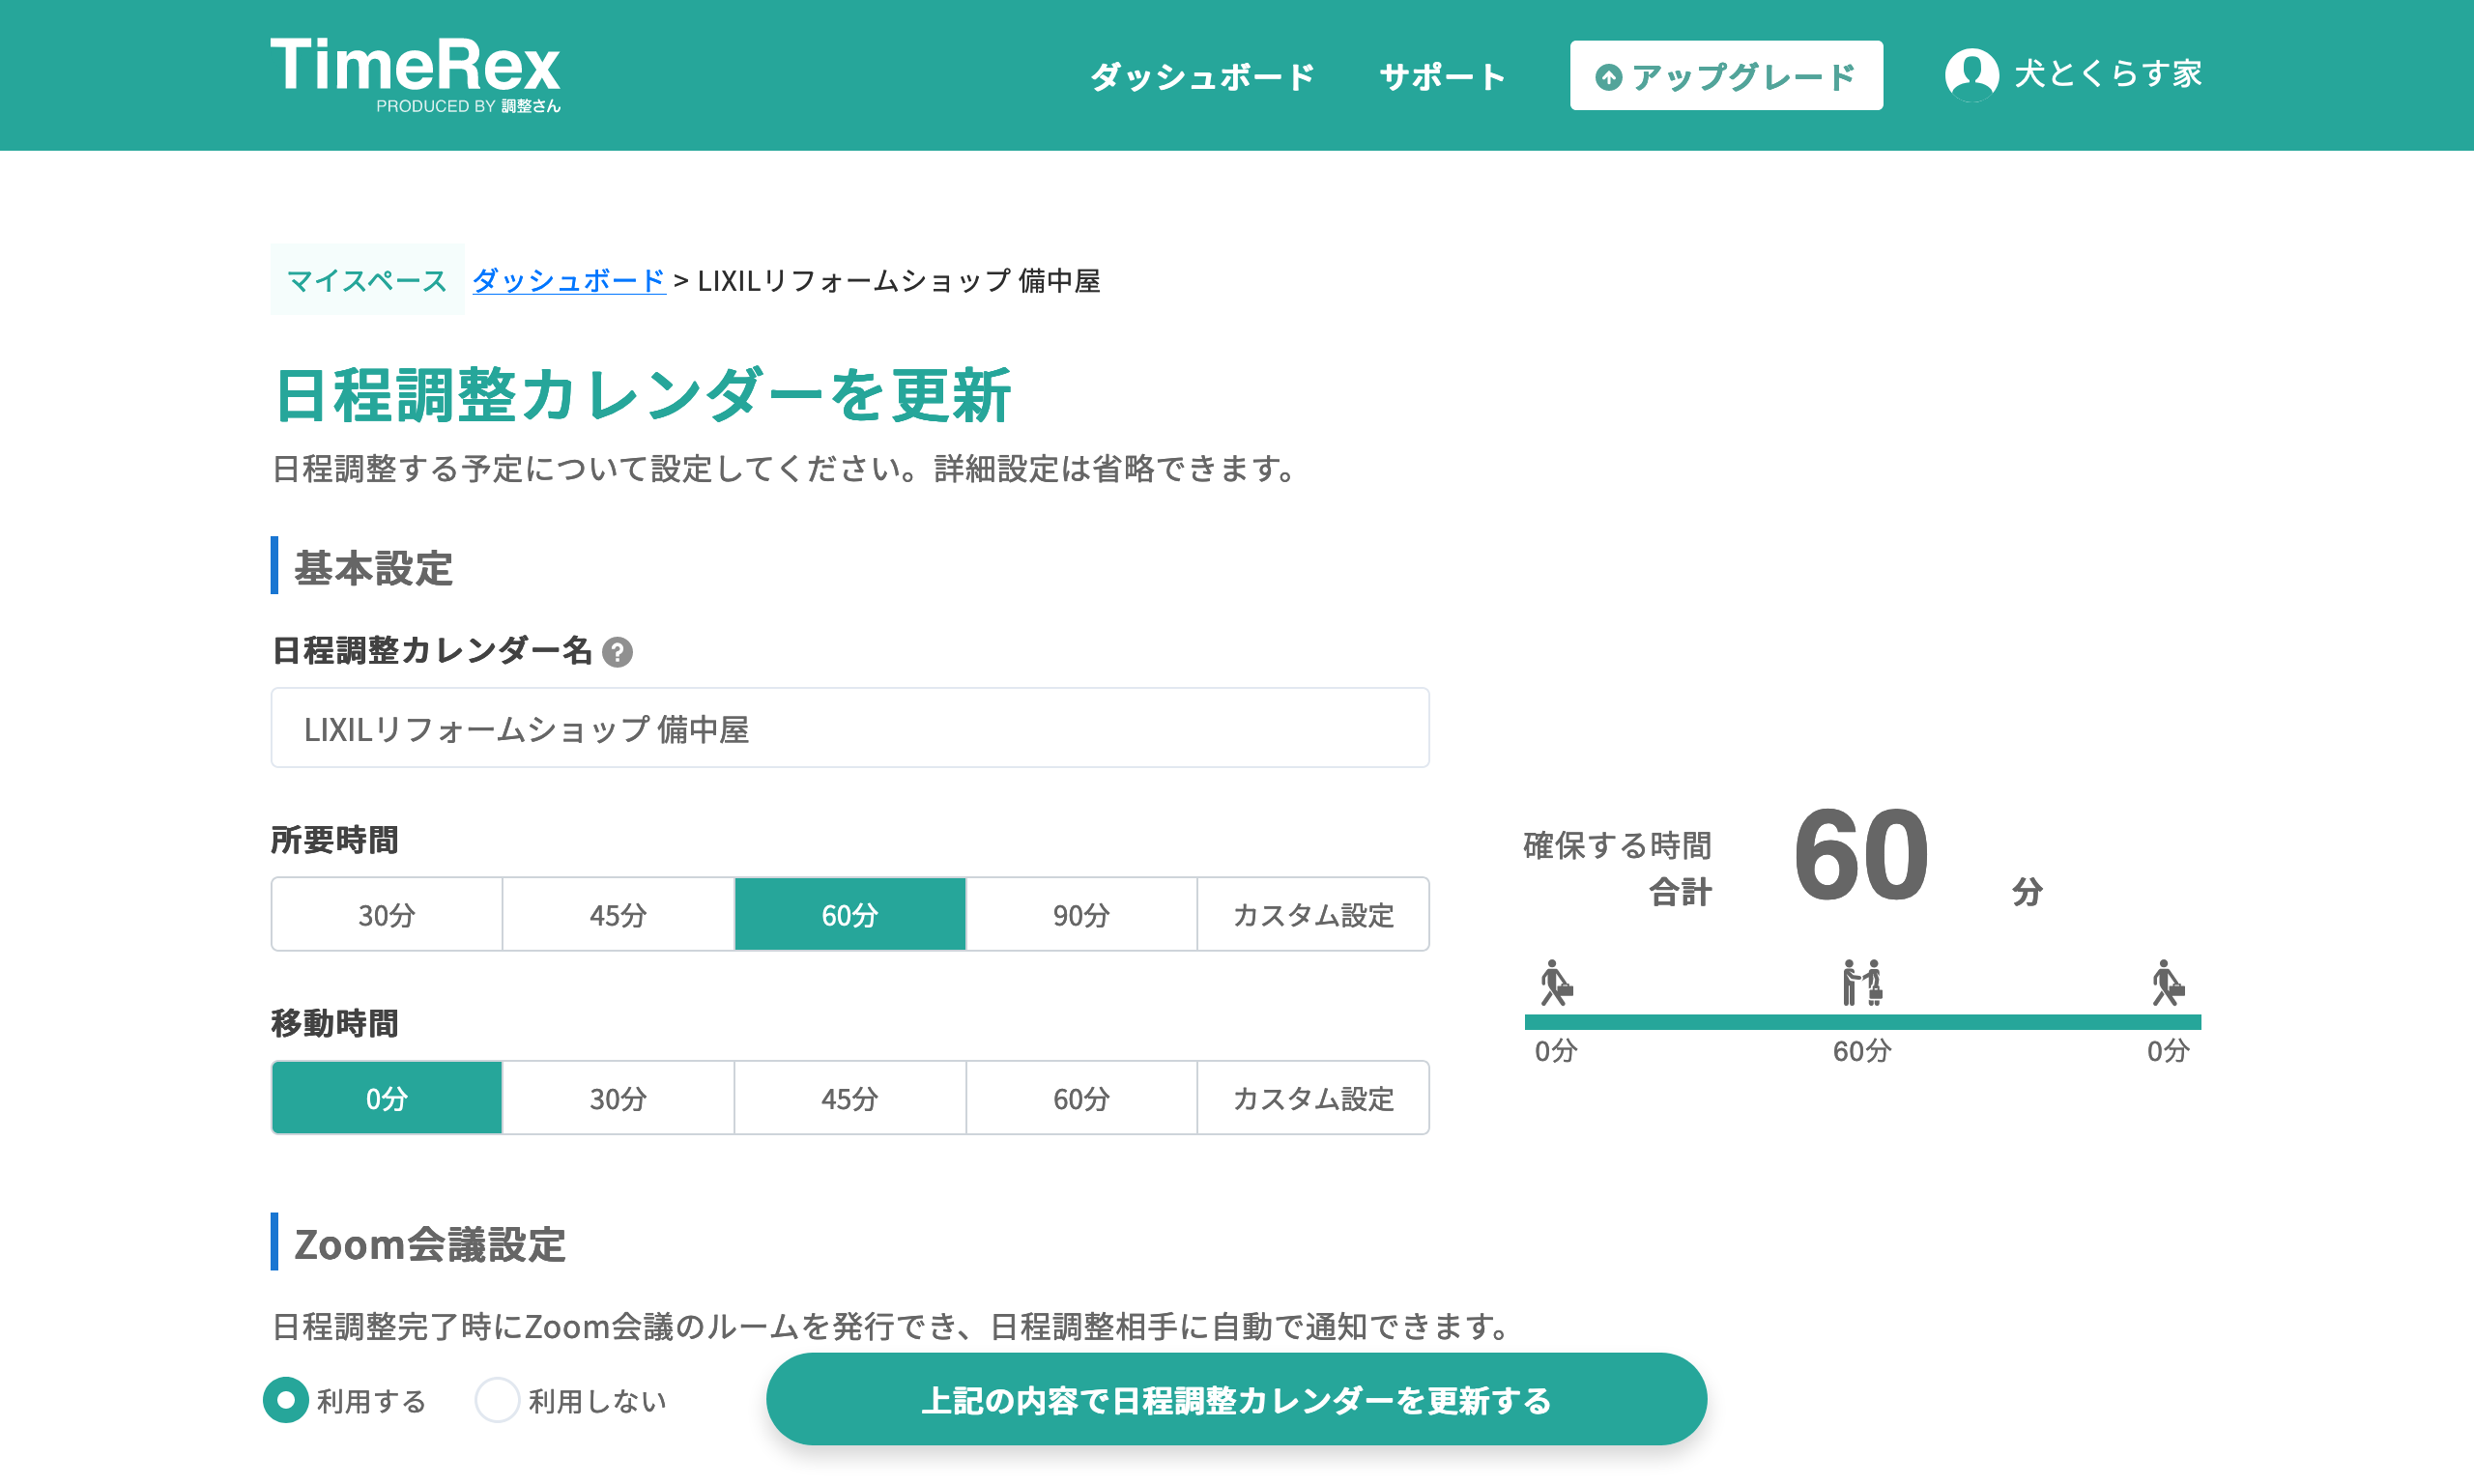Viewport: 2474px width, 1484px height.
Task: Click the large 60 total minutes value
Action: (1861, 856)
